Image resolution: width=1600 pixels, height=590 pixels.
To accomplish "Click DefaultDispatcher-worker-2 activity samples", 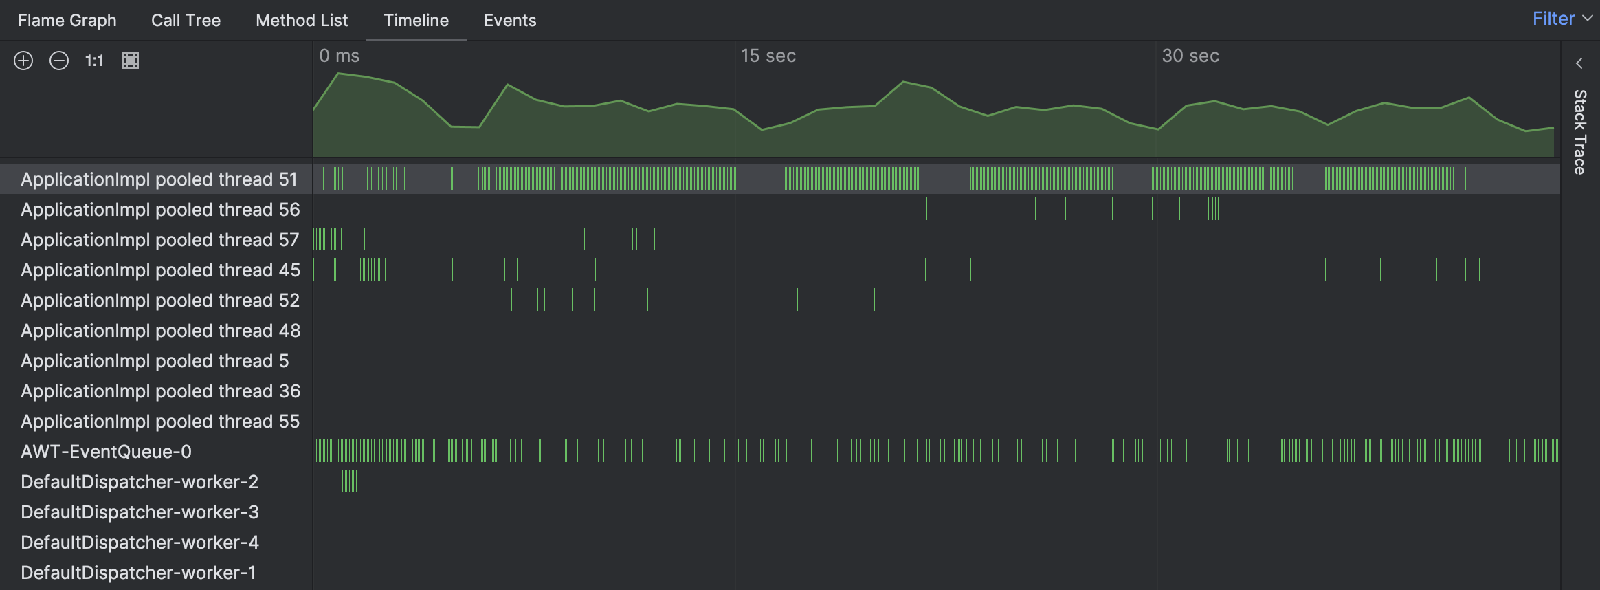I will (349, 481).
